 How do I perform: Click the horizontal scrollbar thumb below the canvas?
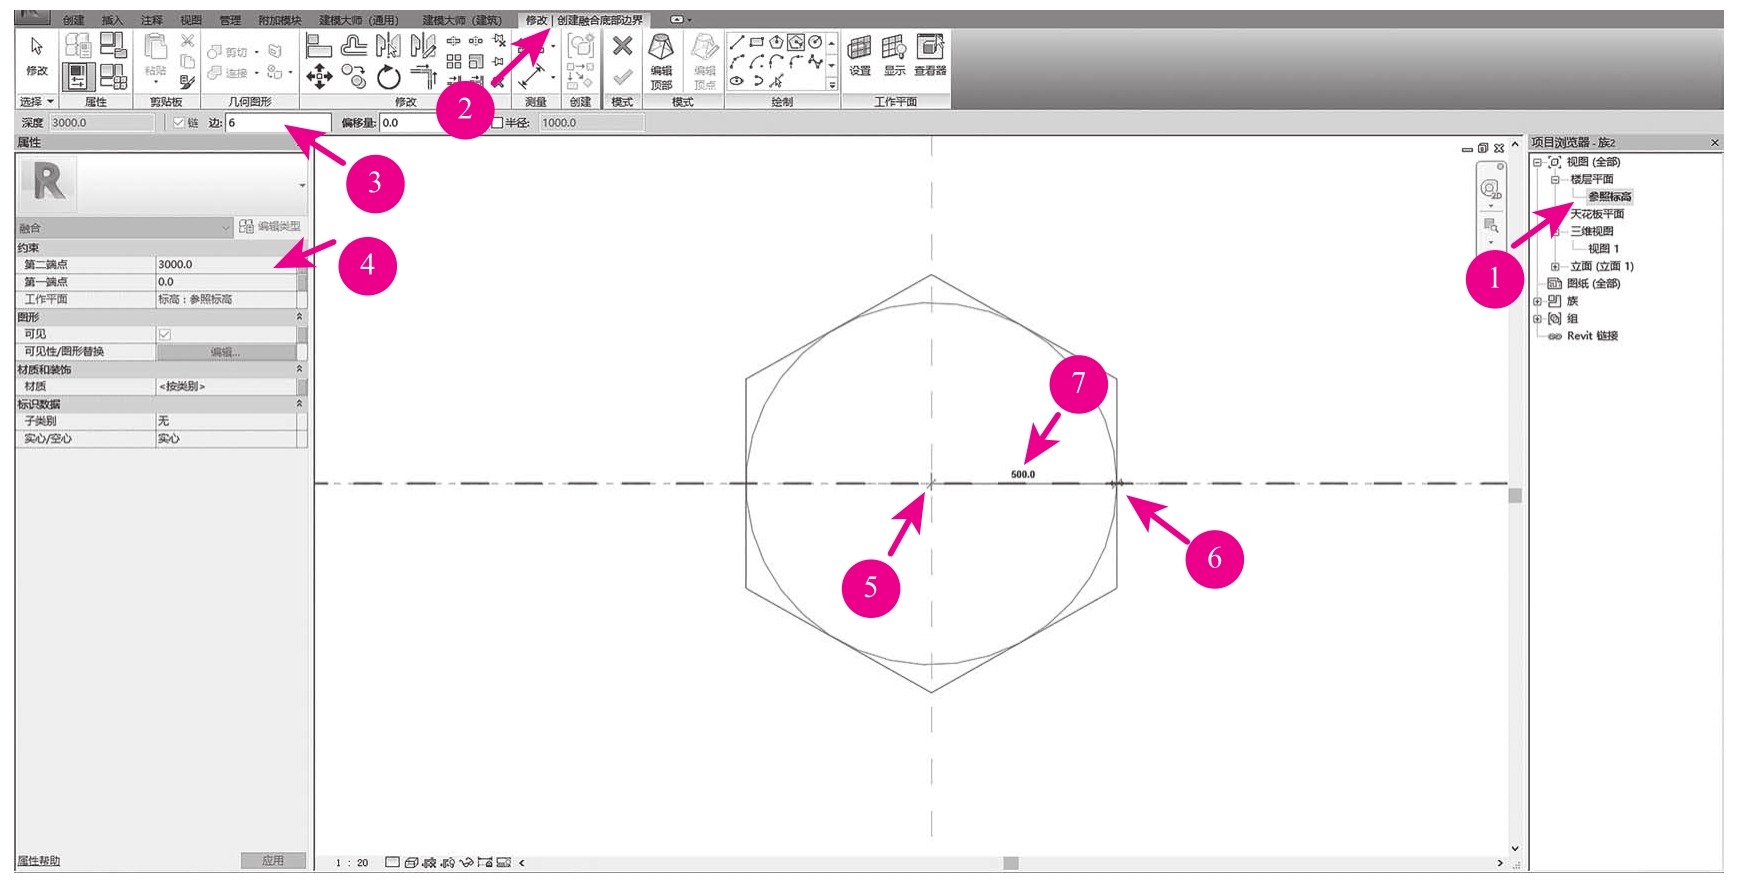[x=1011, y=863]
